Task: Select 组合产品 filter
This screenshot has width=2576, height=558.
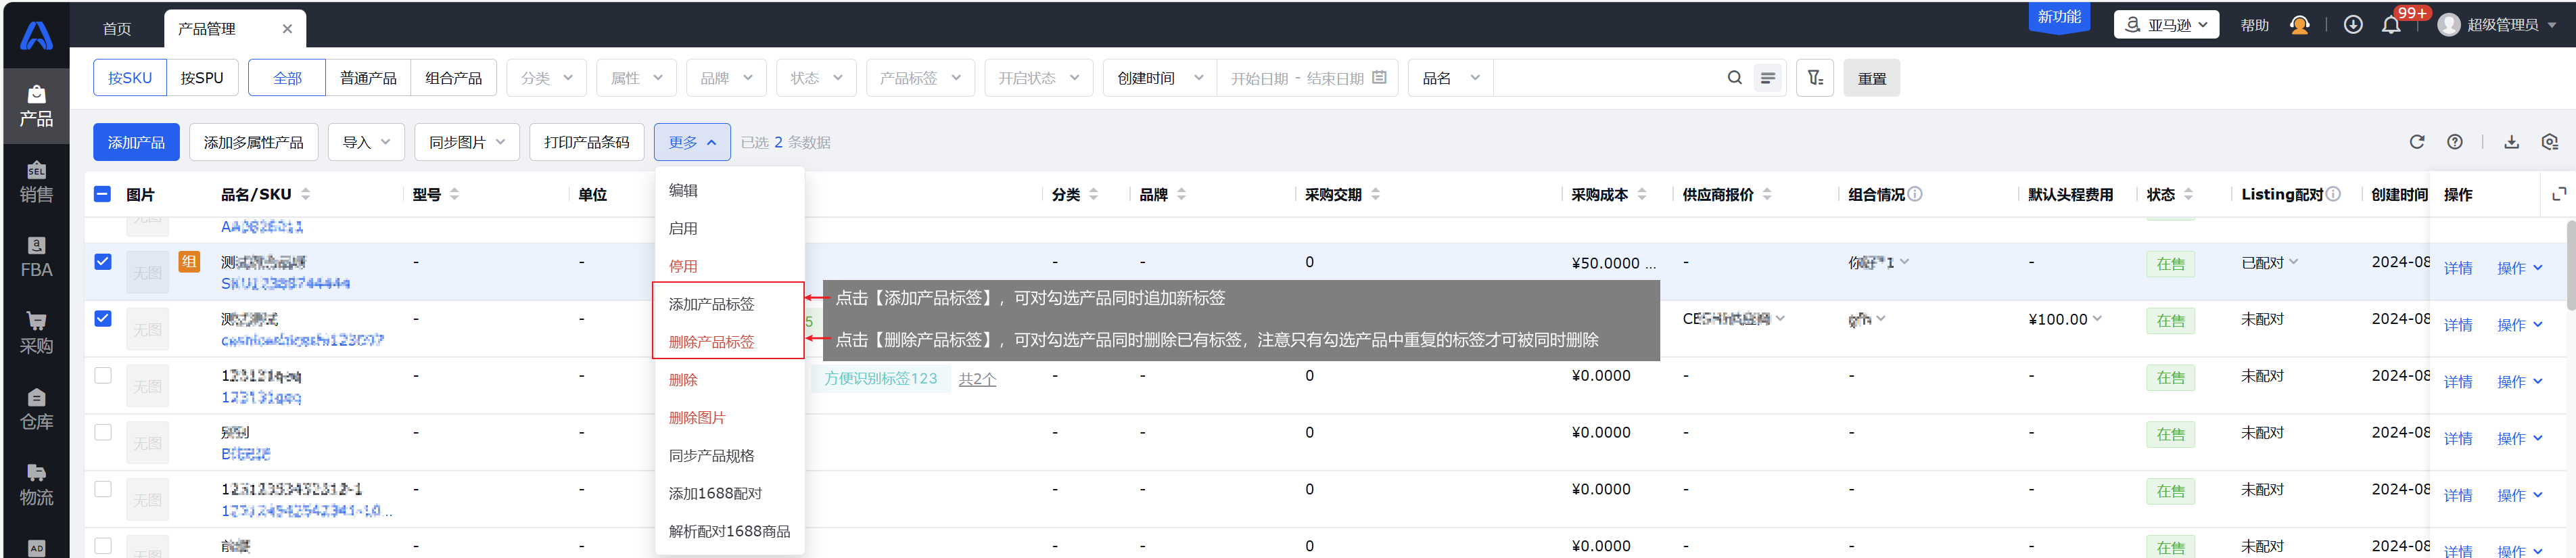Action: [x=453, y=78]
